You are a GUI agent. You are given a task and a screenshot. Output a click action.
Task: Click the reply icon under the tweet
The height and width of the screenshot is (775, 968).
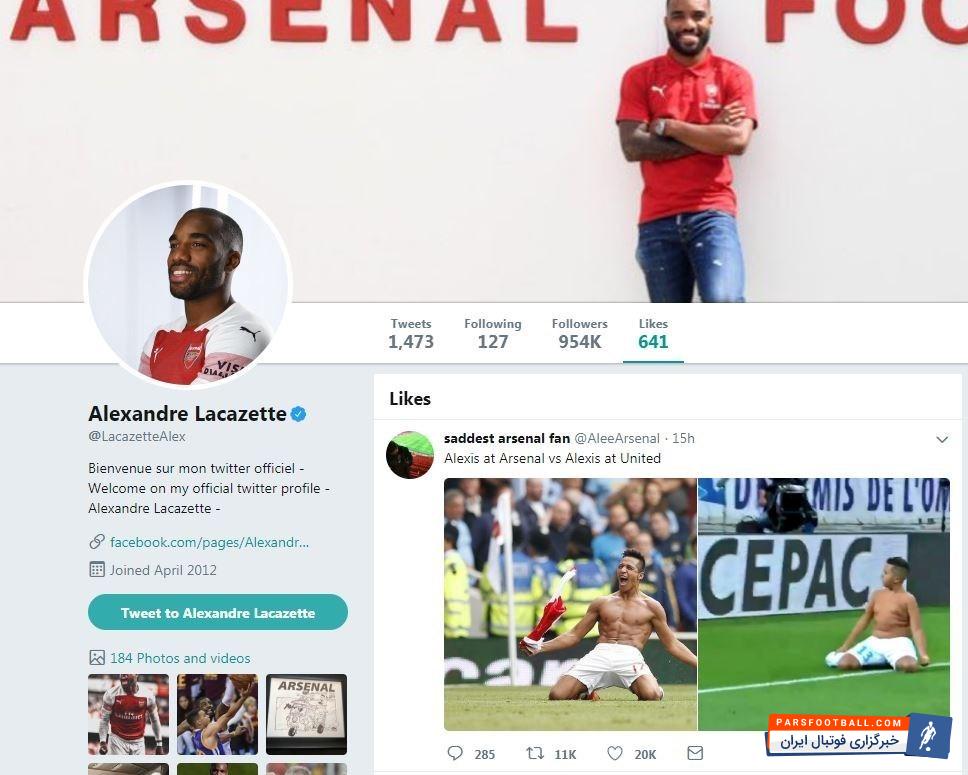(455, 753)
